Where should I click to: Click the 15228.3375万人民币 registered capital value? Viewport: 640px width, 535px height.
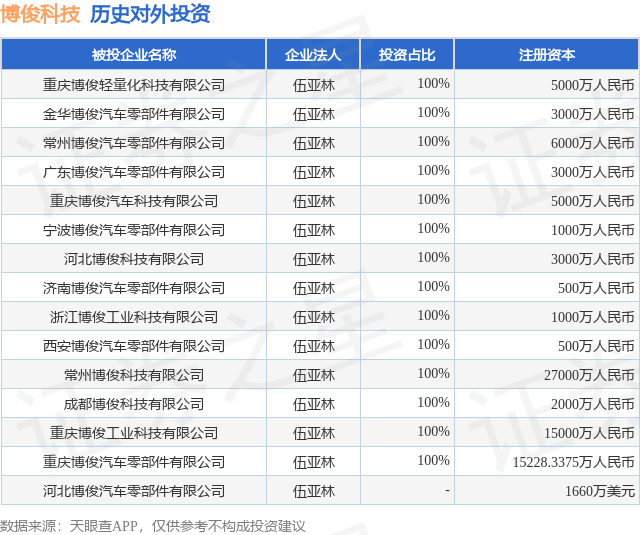574,462
